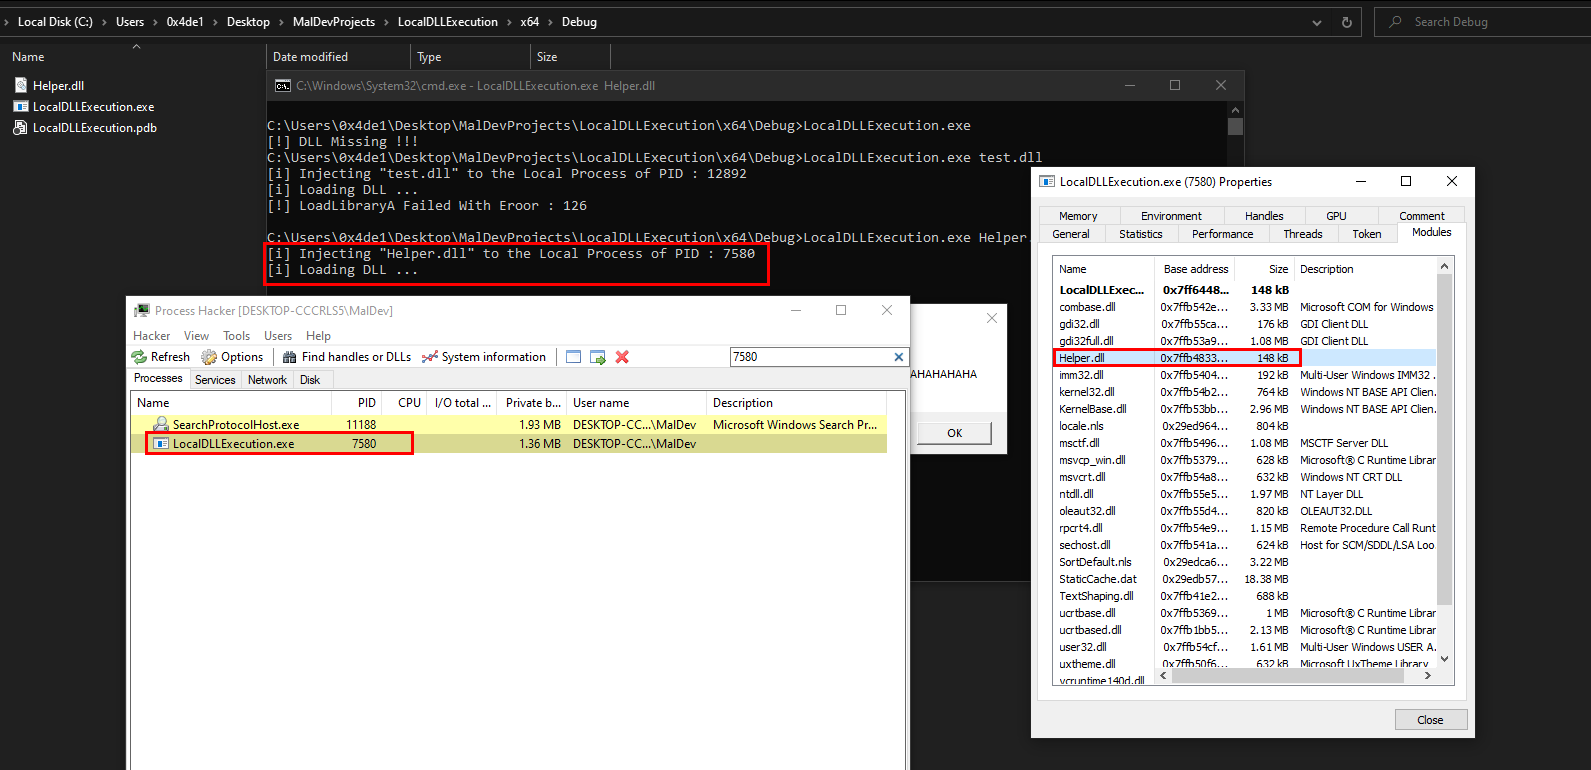
Task: Select the LocalDLLExecution.exe file icon in Explorer
Action: [20, 107]
